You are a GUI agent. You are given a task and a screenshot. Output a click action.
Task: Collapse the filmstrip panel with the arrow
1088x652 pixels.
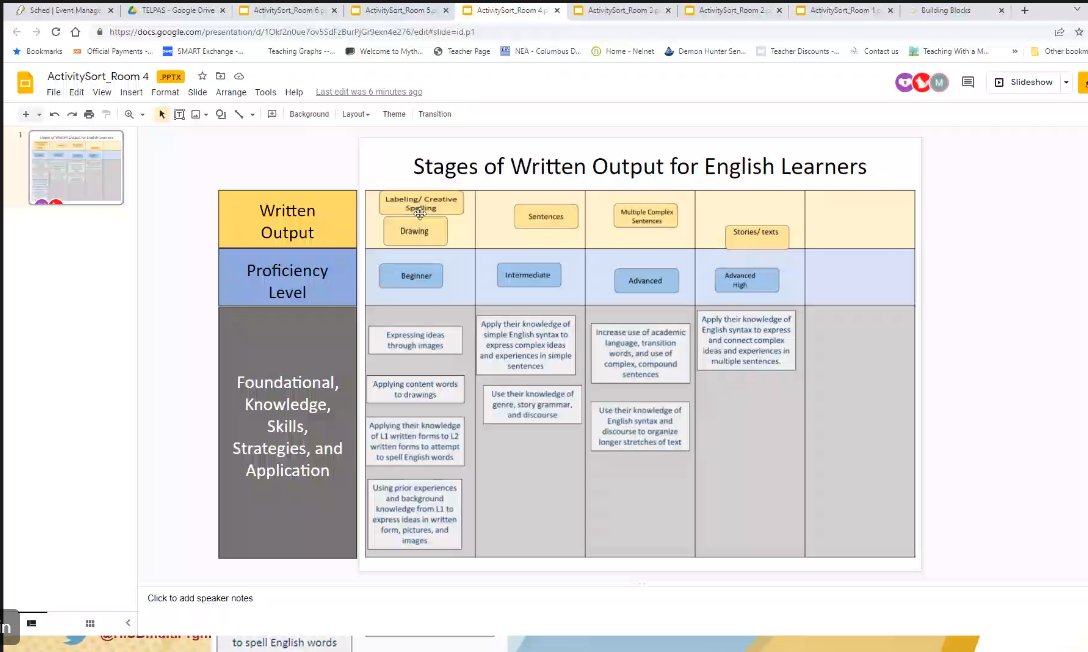tap(128, 623)
